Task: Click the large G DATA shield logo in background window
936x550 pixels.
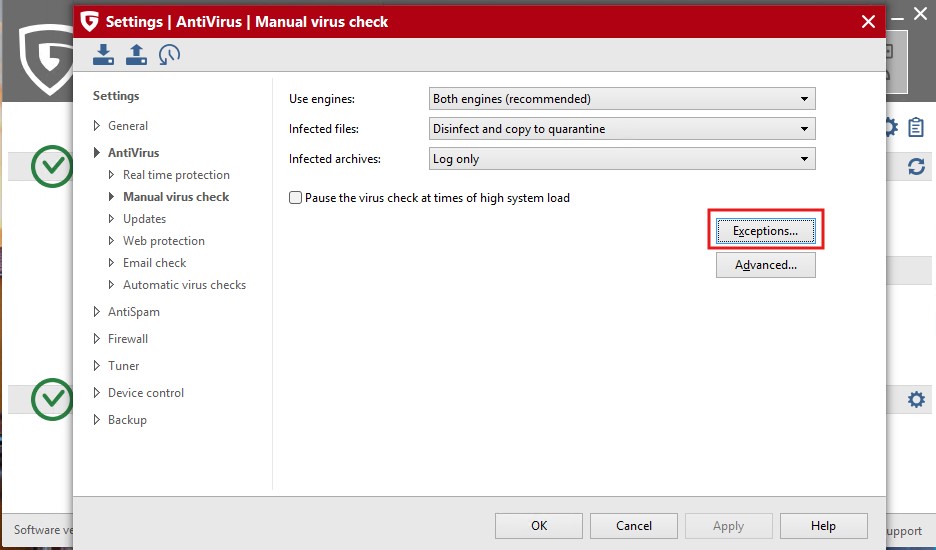Action: point(46,60)
